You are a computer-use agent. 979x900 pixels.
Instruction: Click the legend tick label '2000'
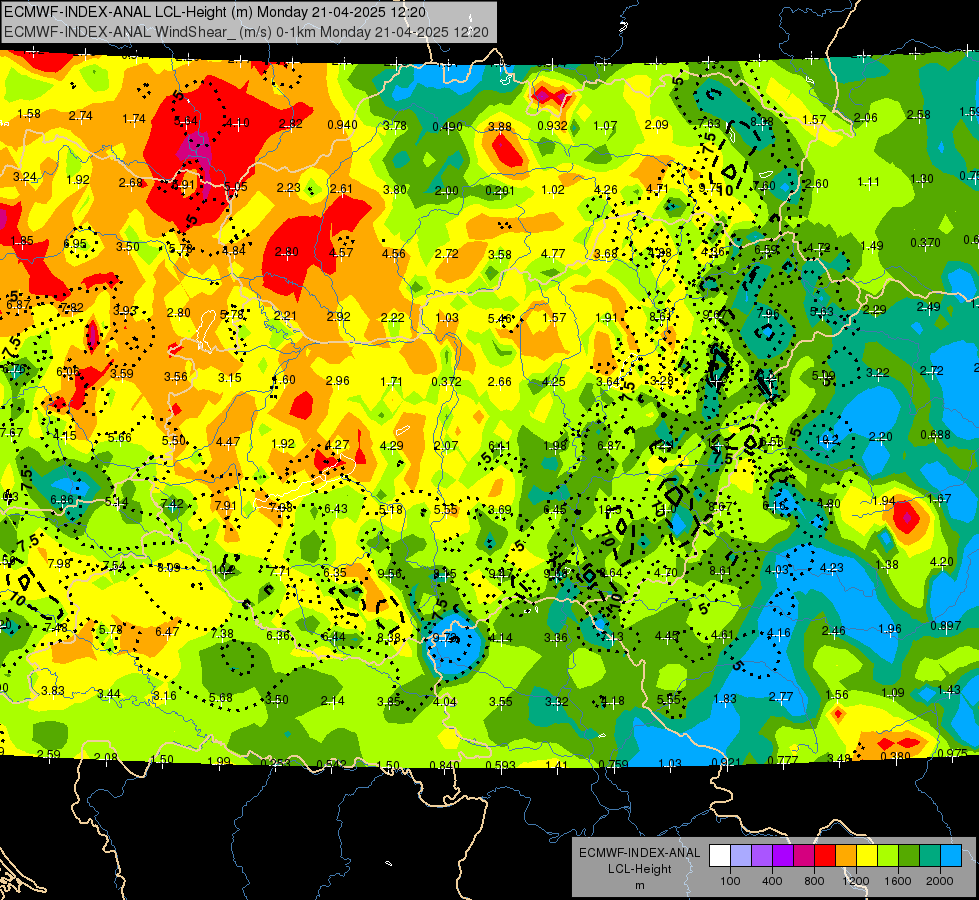click(x=940, y=881)
